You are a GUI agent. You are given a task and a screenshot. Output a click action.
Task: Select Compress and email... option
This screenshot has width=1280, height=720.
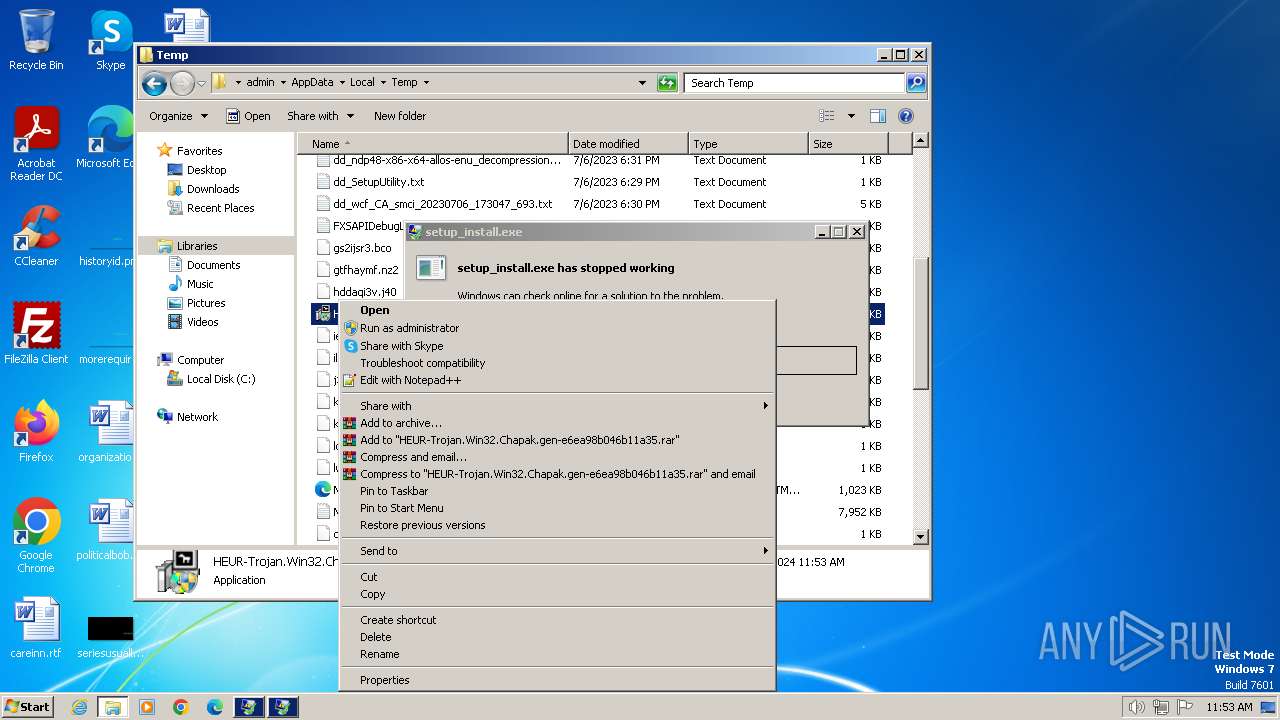click(x=557, y=457)
